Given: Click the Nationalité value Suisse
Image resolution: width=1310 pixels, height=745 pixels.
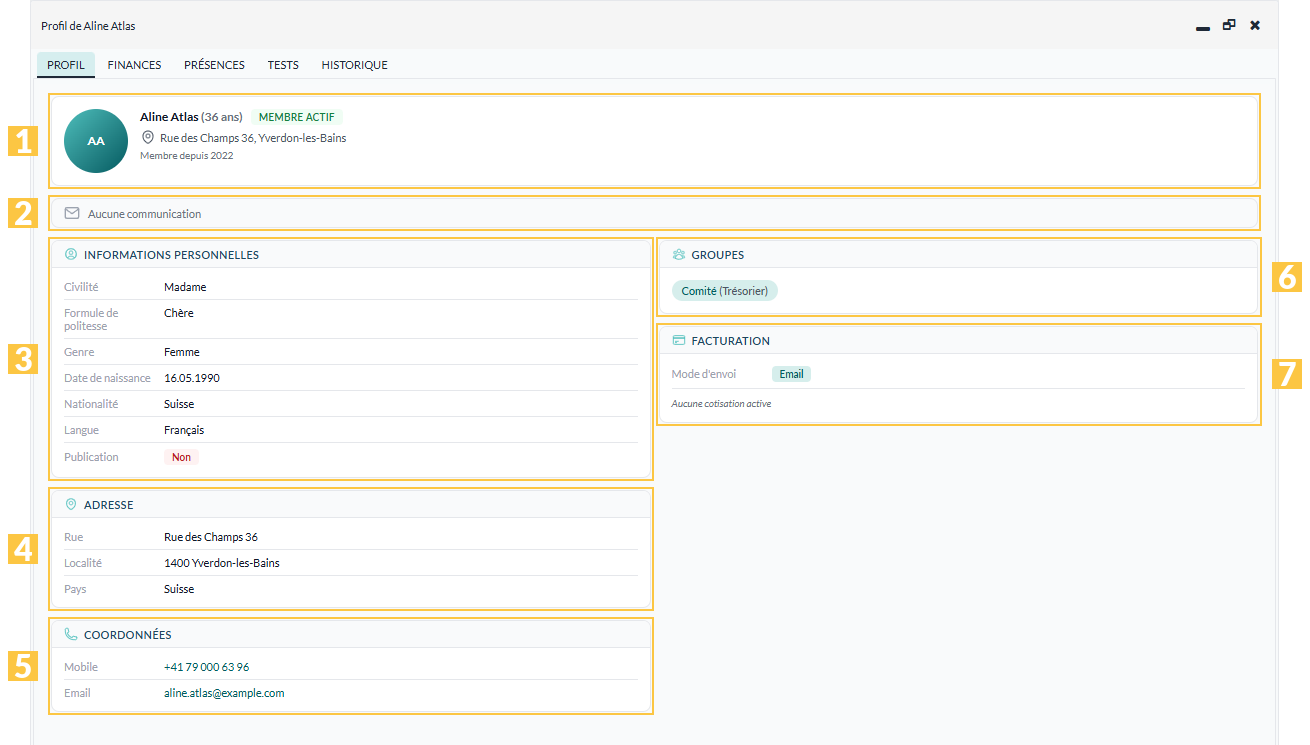Looking at the screenshot, I should pos(179,404).
